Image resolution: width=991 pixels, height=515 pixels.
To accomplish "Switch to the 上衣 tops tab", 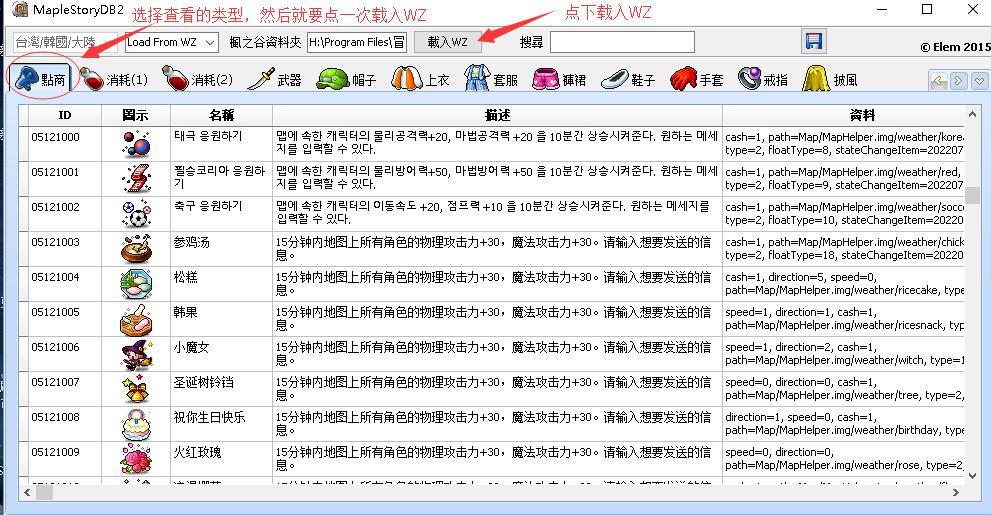I will (x=420, y=80).
